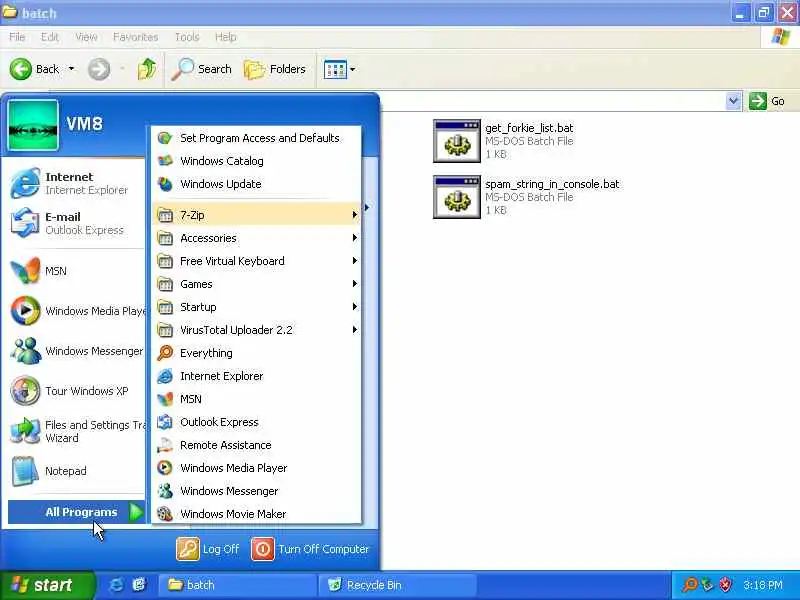Viewport: 800px width, 600px height.
Task: Open Search in the Explorer toolbar
Action: point(202,69)
